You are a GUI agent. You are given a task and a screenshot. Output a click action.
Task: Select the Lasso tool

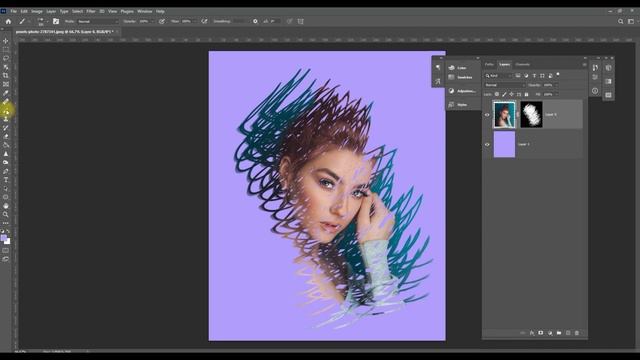[6, 58]
